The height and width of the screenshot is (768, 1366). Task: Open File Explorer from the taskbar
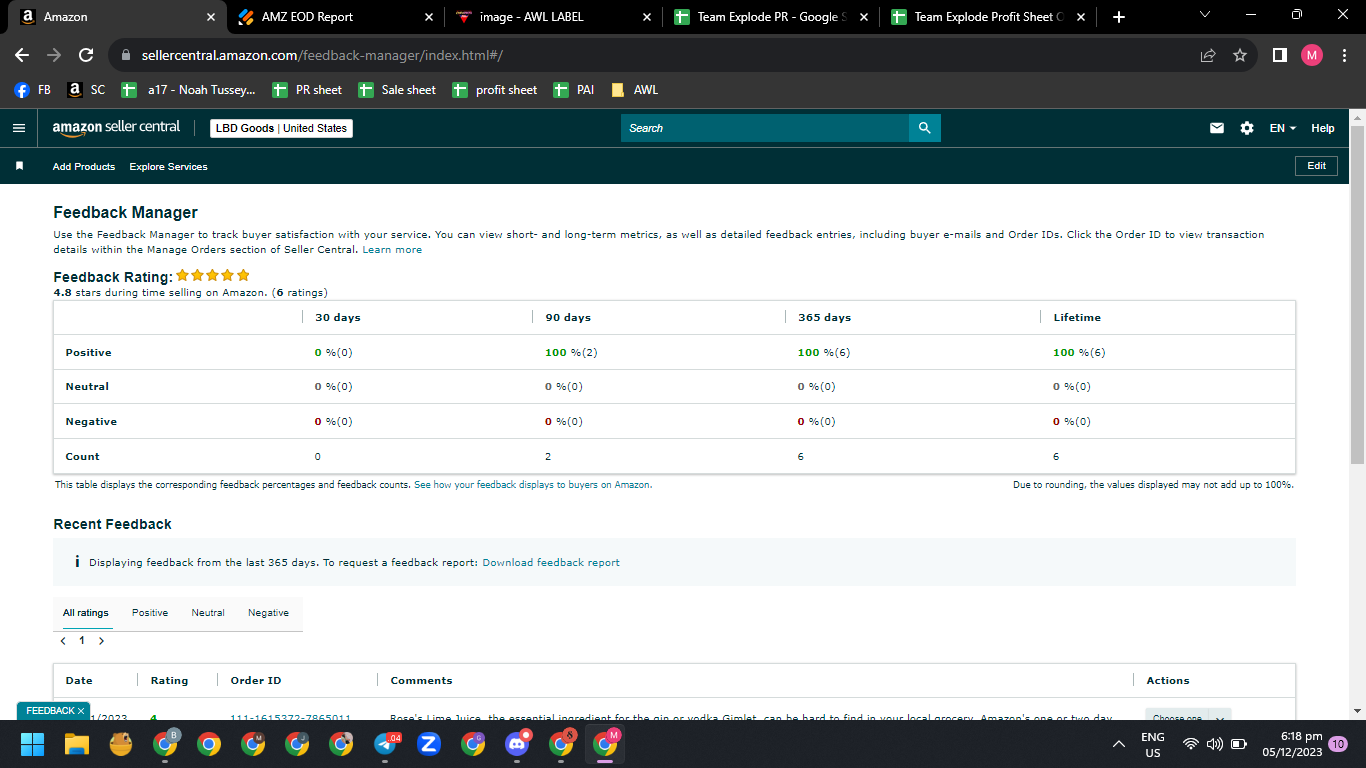(77, 744)
